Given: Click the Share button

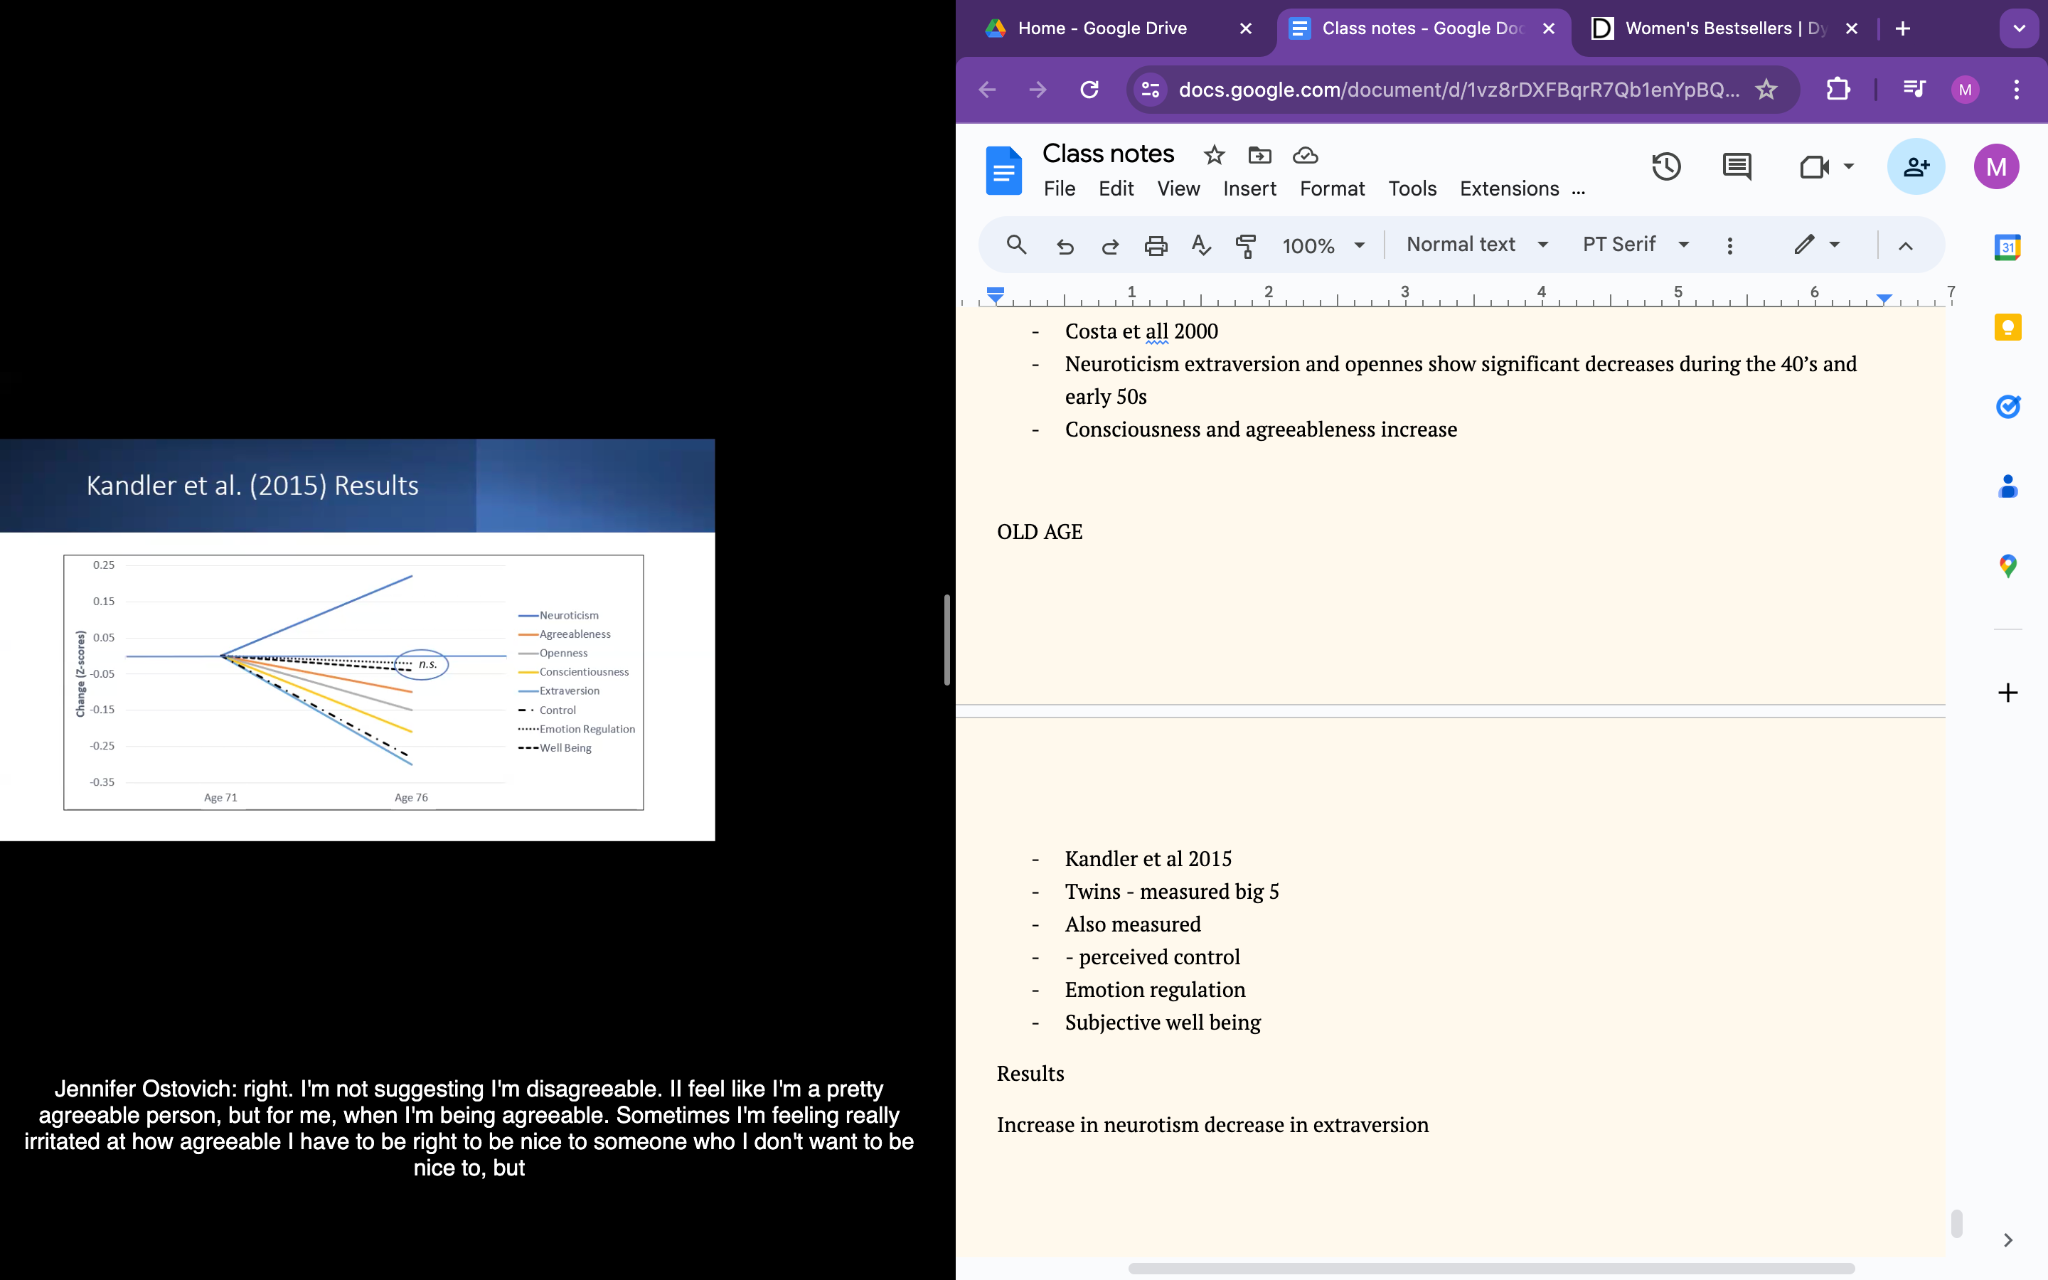Looking at the screenshot, I should (x=1915, y=167).
